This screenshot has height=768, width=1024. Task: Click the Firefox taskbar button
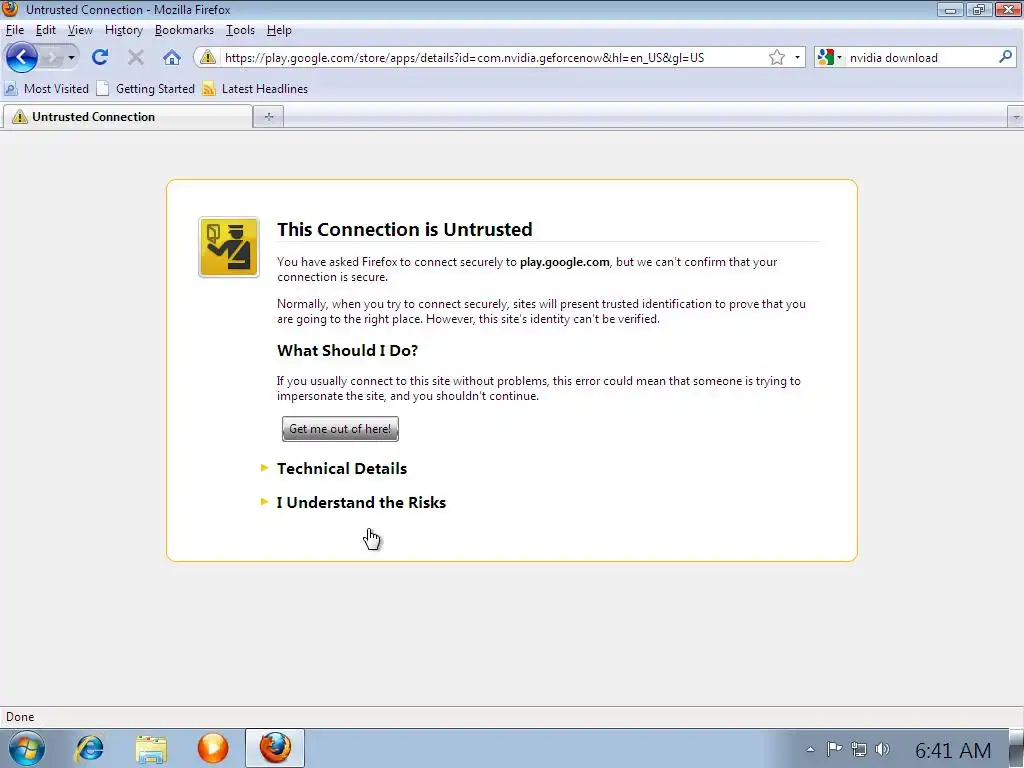[x=275, y=748]
